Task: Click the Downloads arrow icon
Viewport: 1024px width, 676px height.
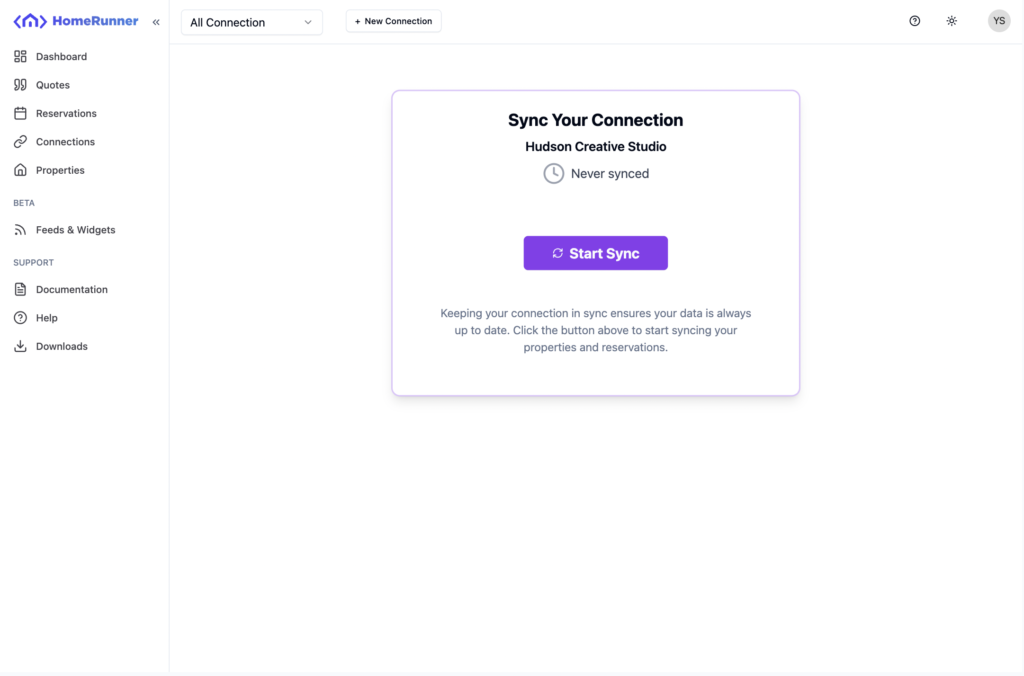Action: 20,347
